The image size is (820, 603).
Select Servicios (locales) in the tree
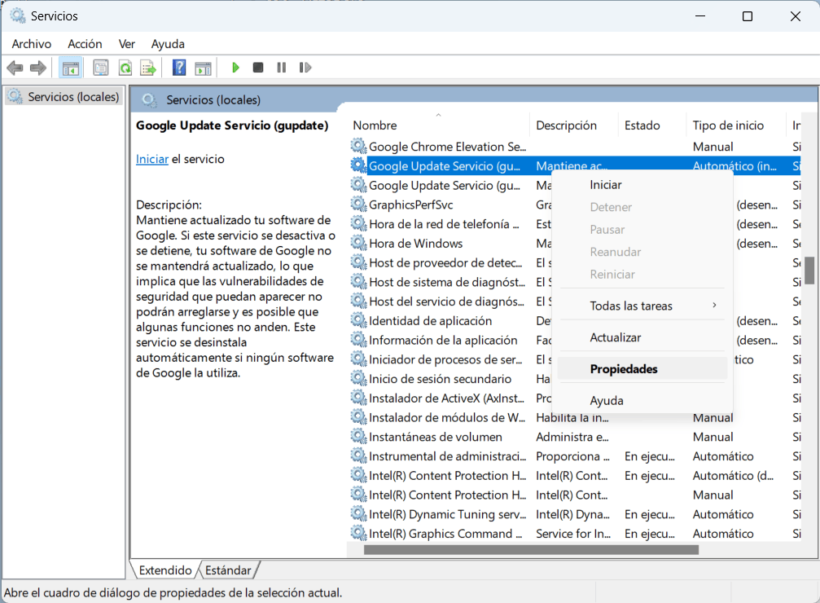click(x=73, y=97)
